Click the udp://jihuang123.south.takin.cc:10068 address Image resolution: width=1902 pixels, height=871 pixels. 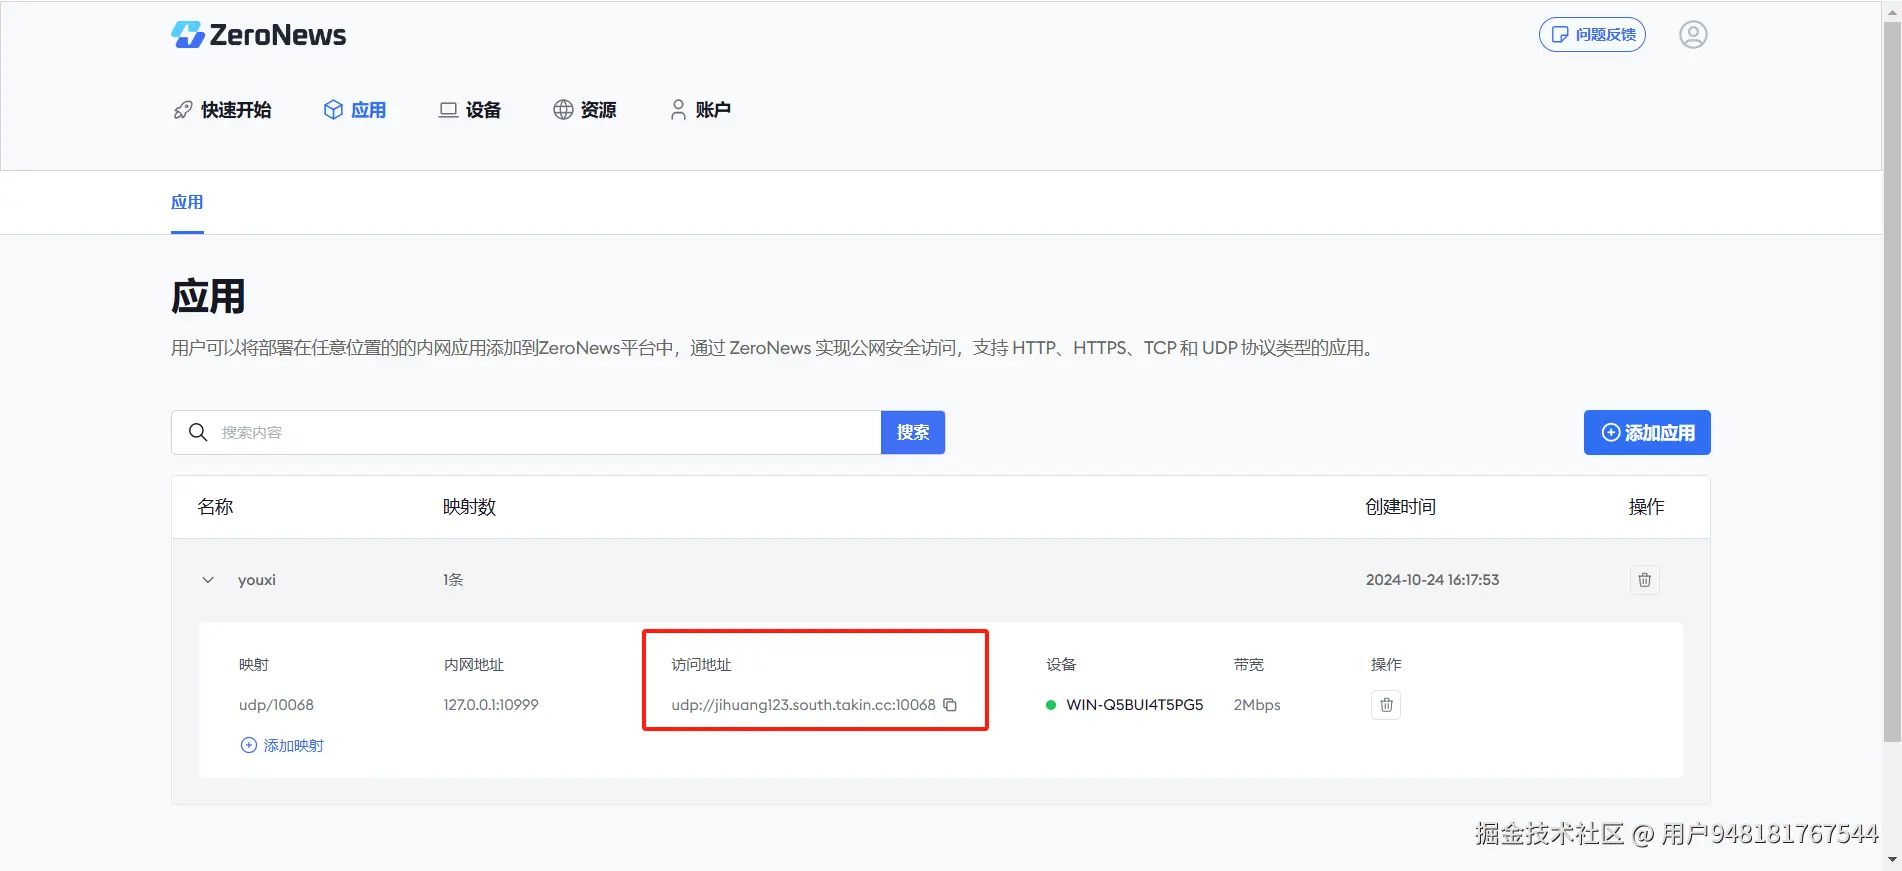[803, 705]
